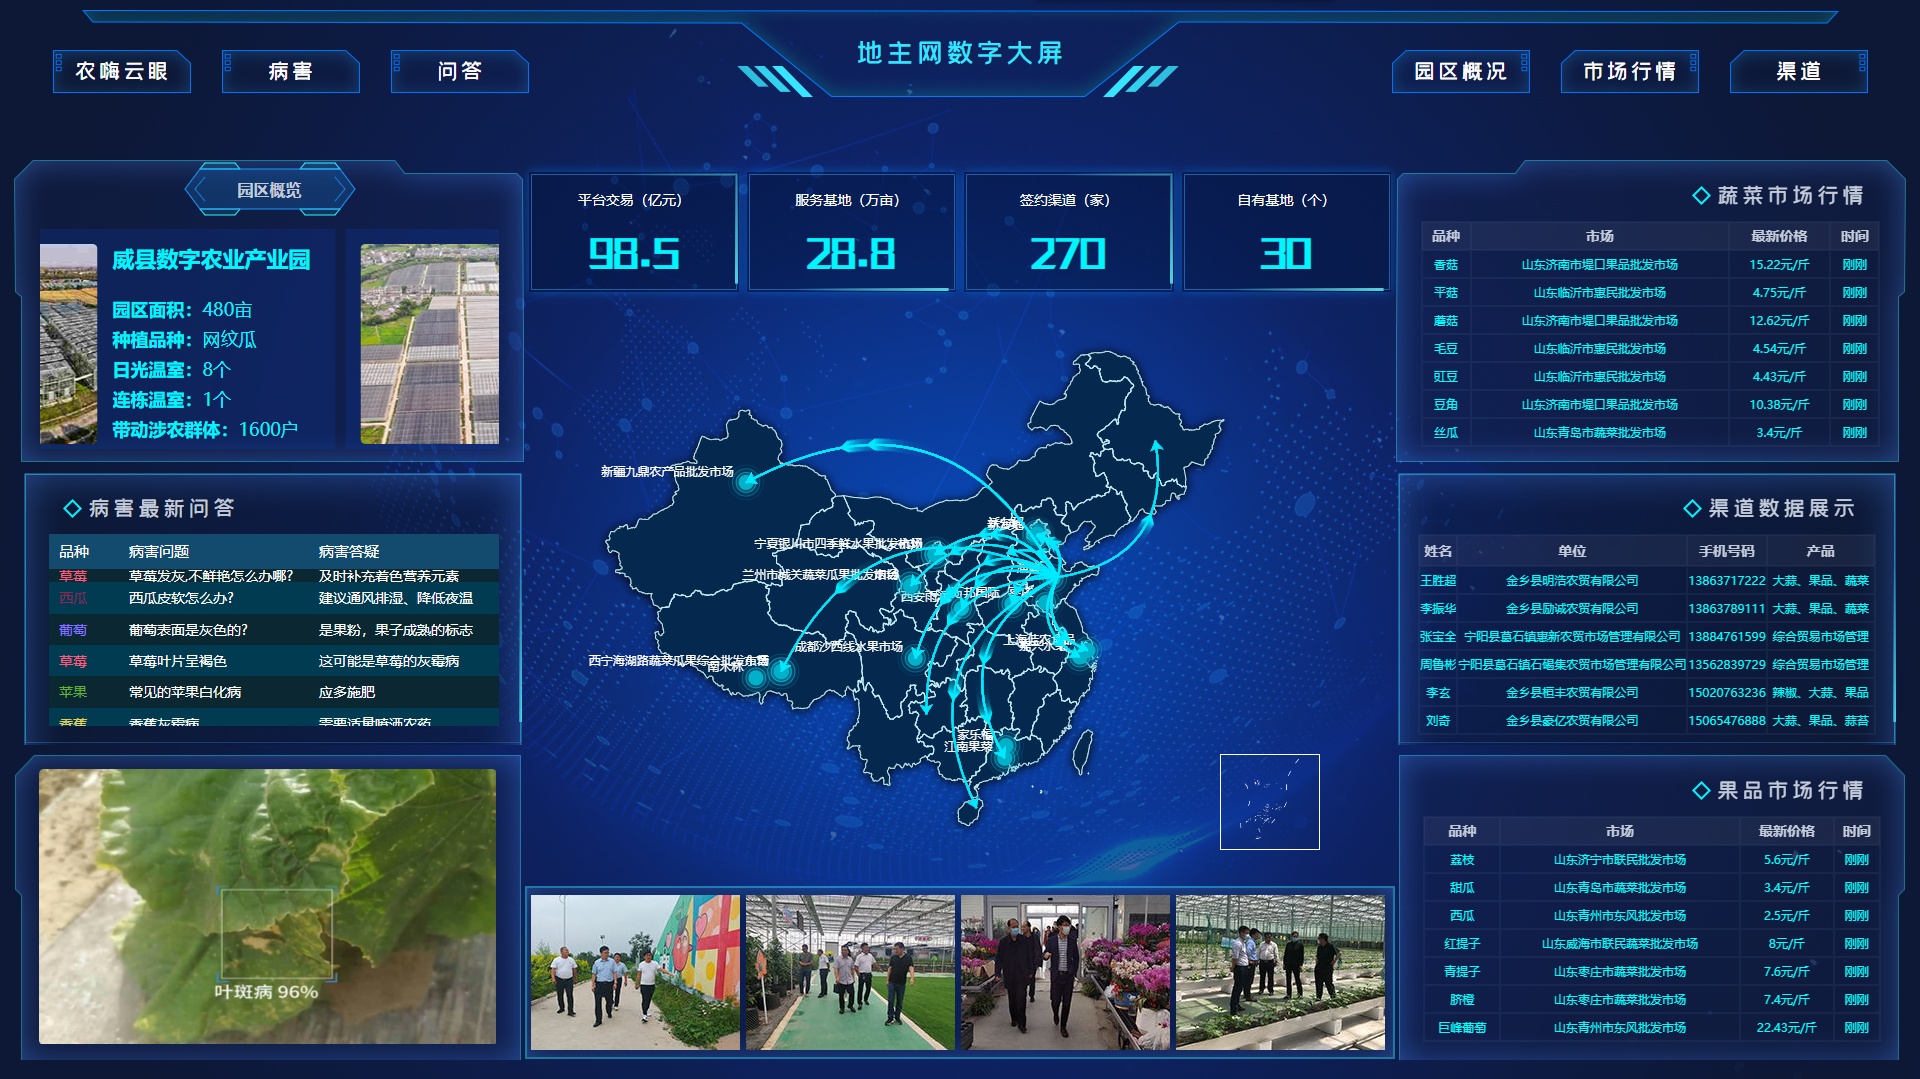Screen dimensions: 1920x1079
Task: Click the 平台交易 98.5 stat card
Action: pos(633,232)
